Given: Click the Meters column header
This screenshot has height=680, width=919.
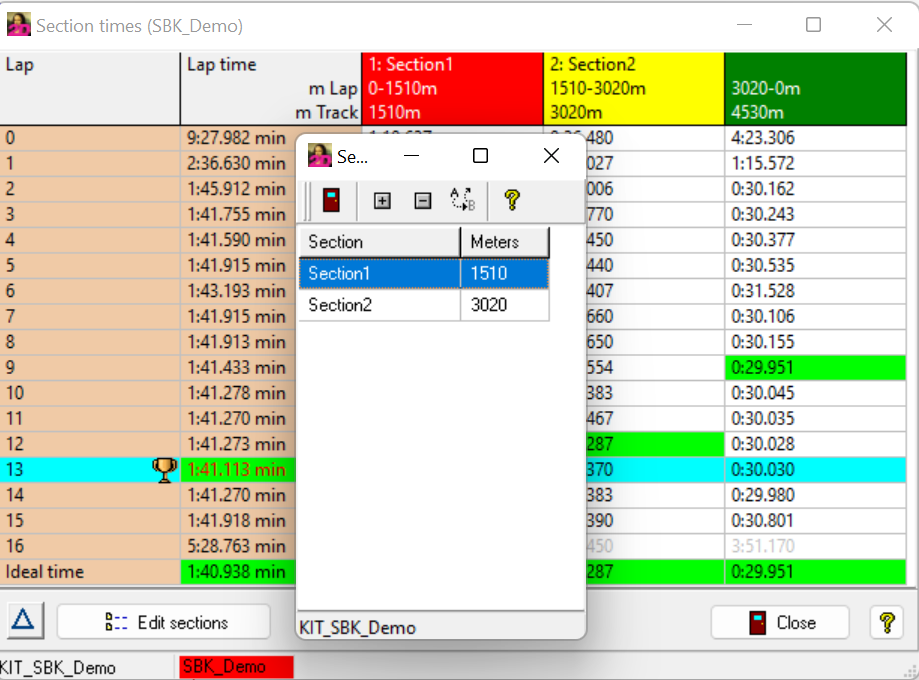Looking at the screenshot, I should (503, 242).
